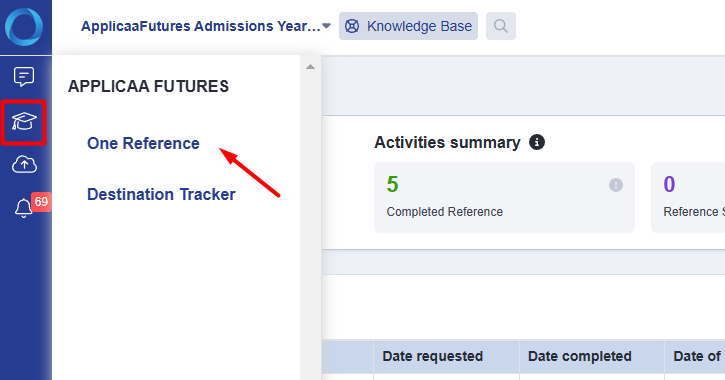
Task: Click the magnifier search icon button
Action: pyautogui.click(x=501, y=26)
